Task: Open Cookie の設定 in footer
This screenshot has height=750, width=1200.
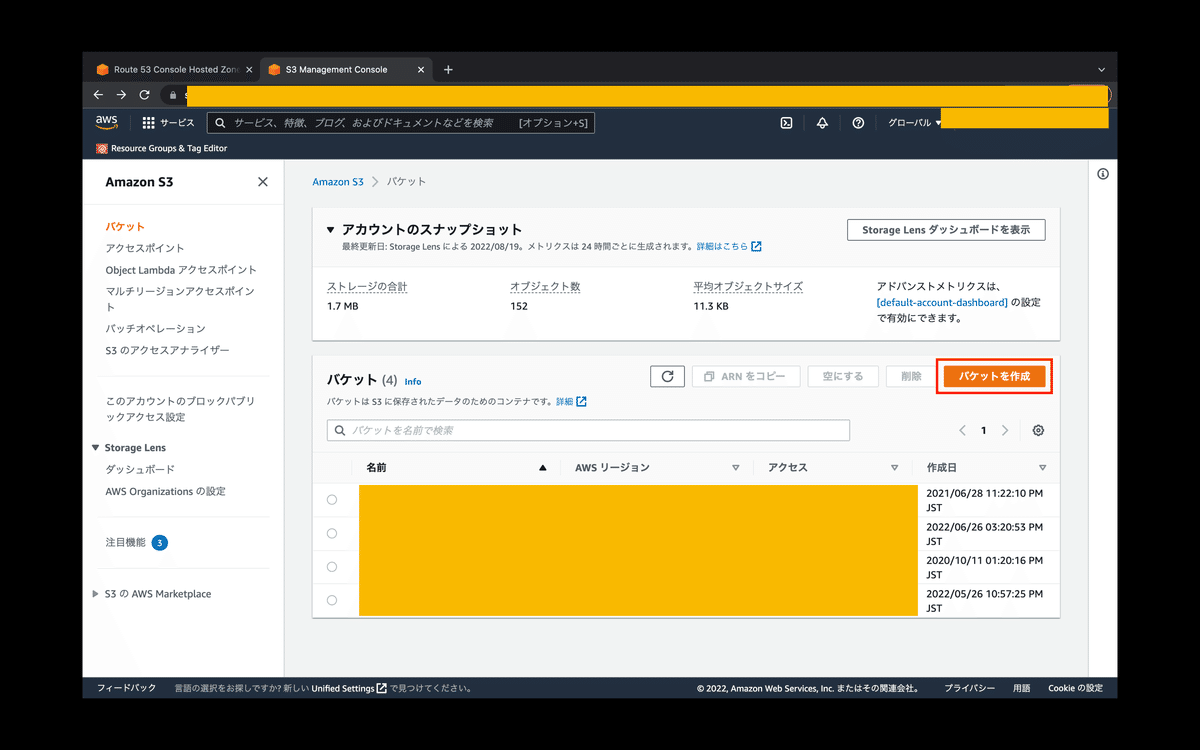Action: (1075, 688)
